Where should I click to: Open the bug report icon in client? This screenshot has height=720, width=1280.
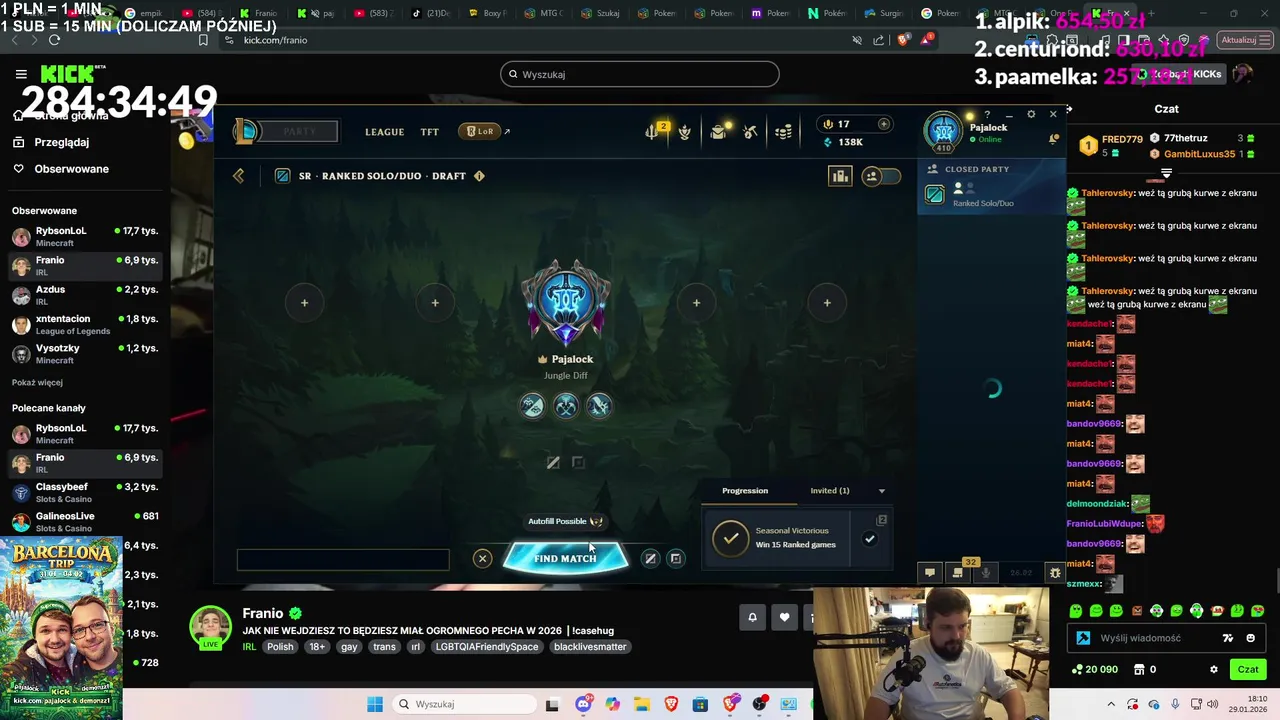[1054, 573]
